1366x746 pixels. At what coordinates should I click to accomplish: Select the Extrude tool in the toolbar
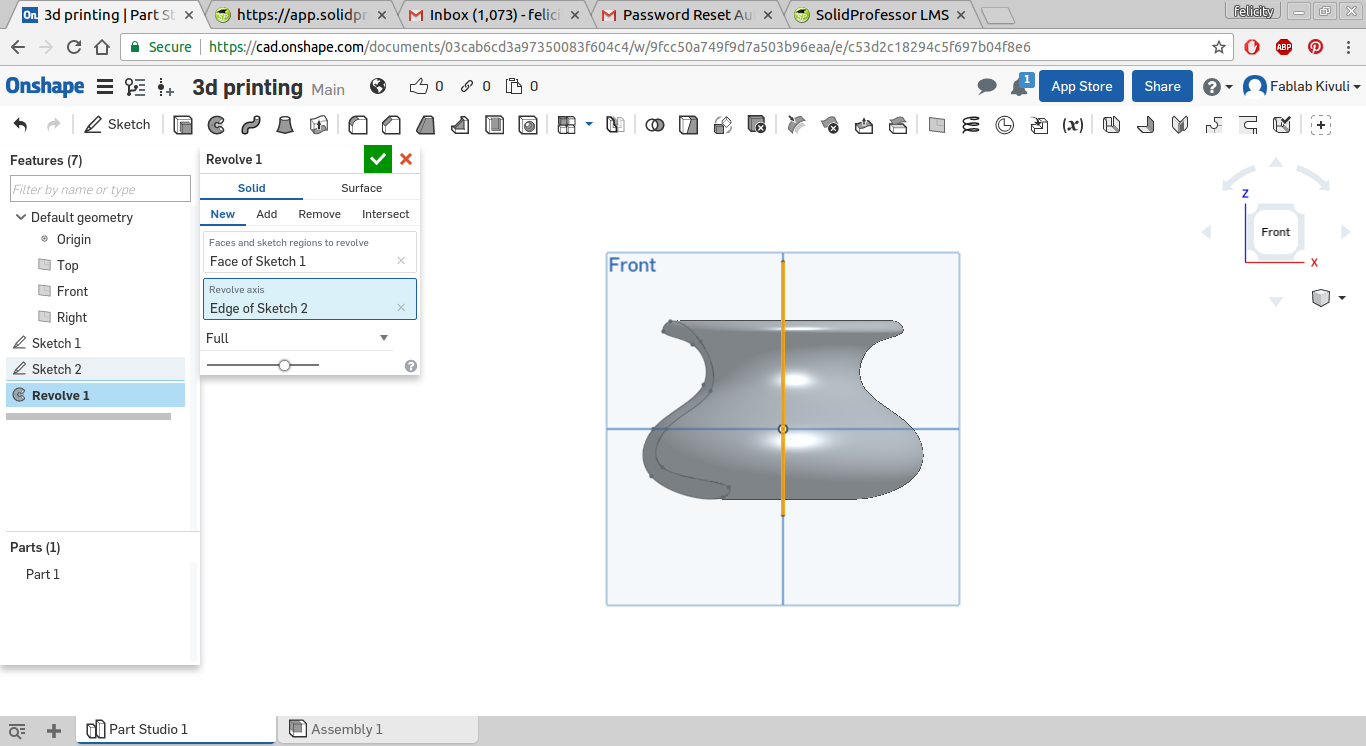pyautogui.click(x=183, y=125)
